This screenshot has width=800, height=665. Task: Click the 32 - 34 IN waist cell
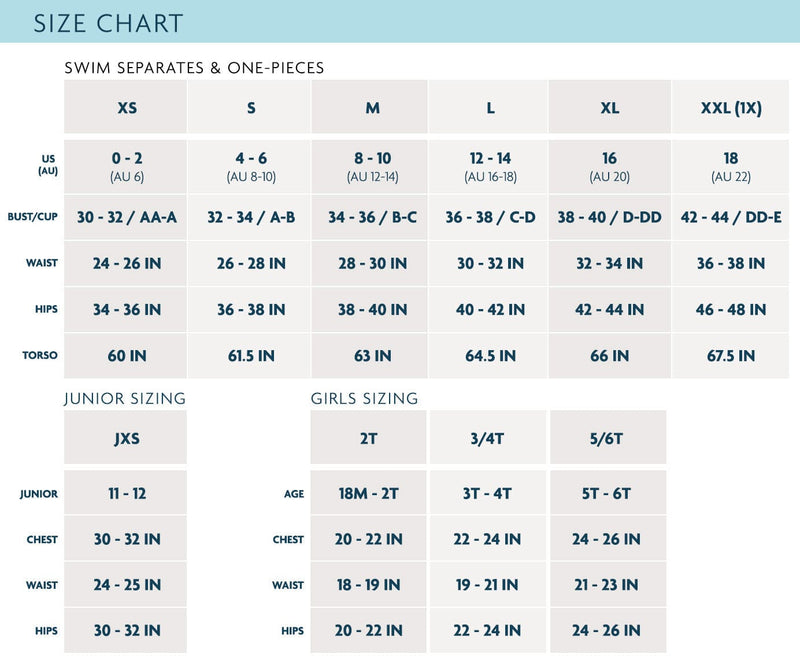(x=609, y=263)
